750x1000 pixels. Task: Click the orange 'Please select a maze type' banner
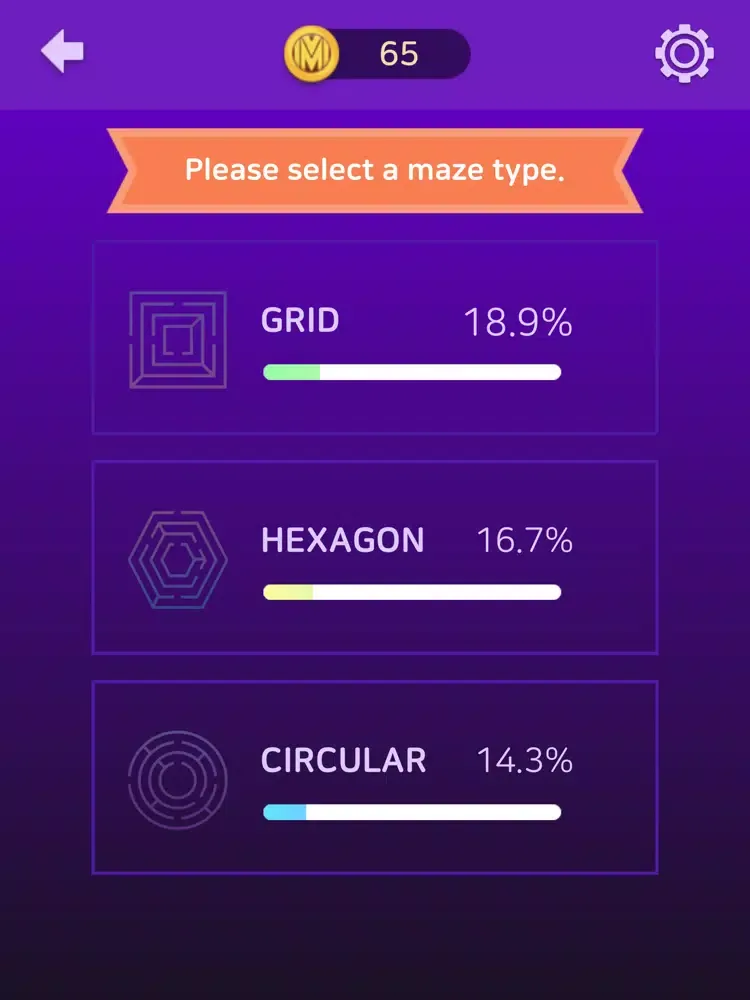pos(375,170)
